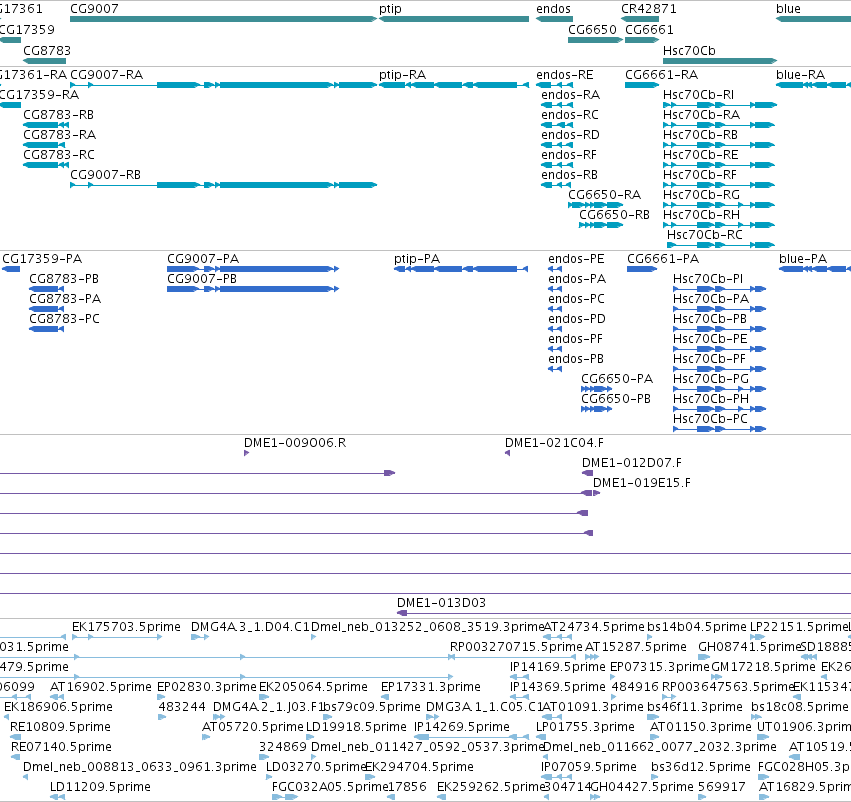Open the Hsc70Cb-PI protein label
The height and width of the screenshot is (802, 851).
tap(708, 278)
